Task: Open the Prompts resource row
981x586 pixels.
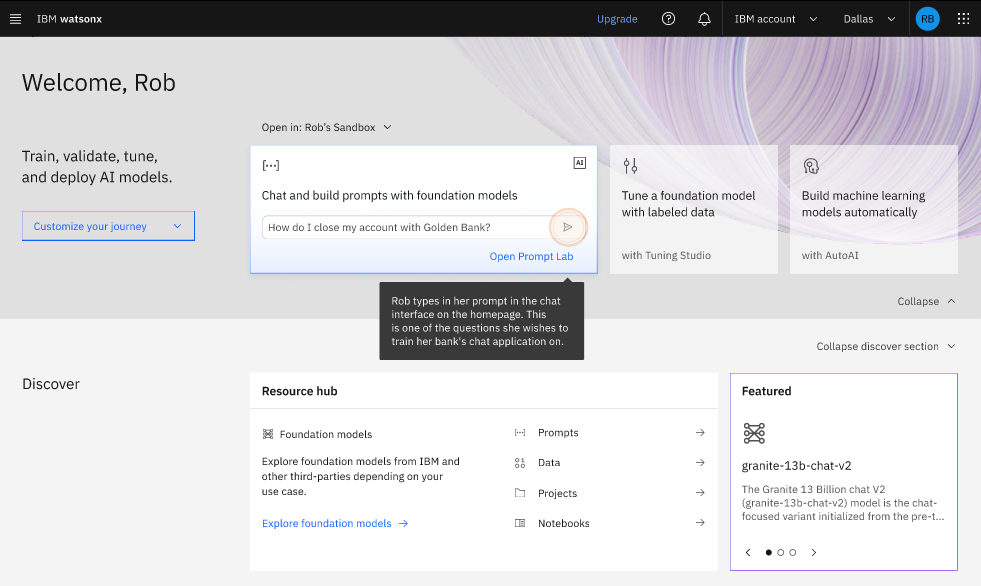Action: [610, 433]
